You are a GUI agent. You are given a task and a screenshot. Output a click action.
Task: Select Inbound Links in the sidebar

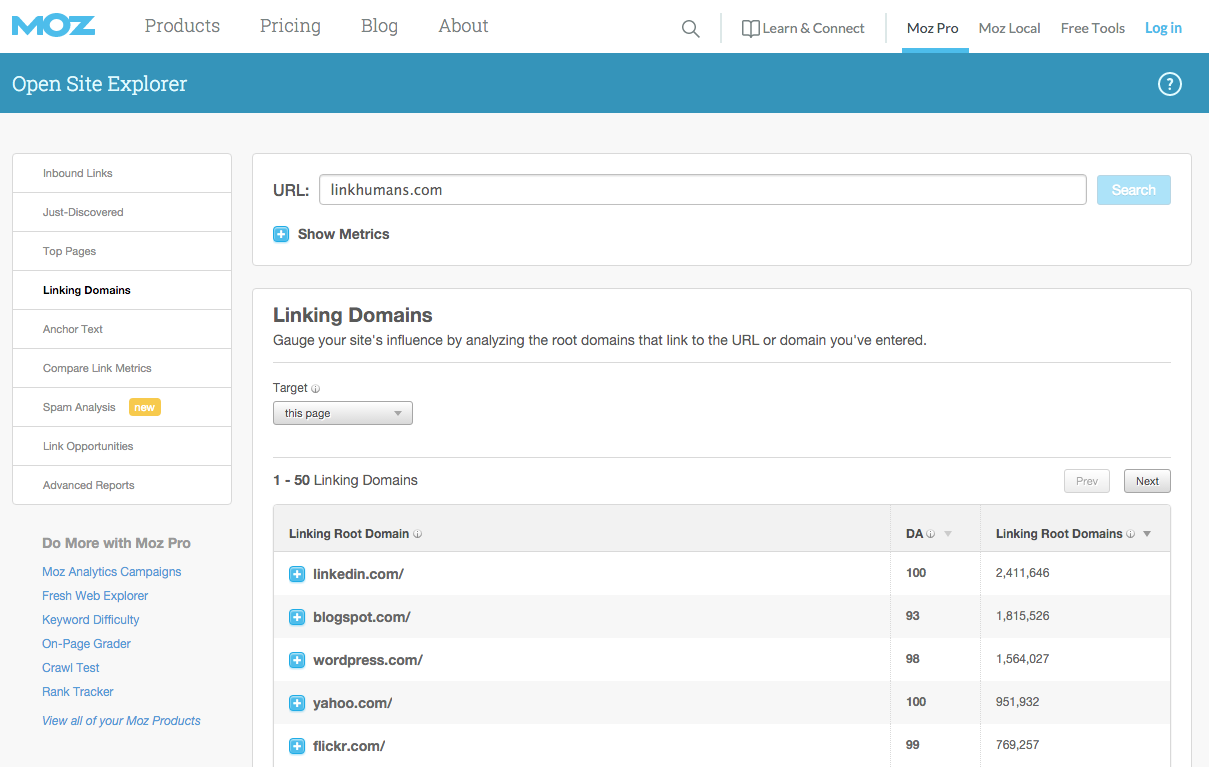click(122, 173)
